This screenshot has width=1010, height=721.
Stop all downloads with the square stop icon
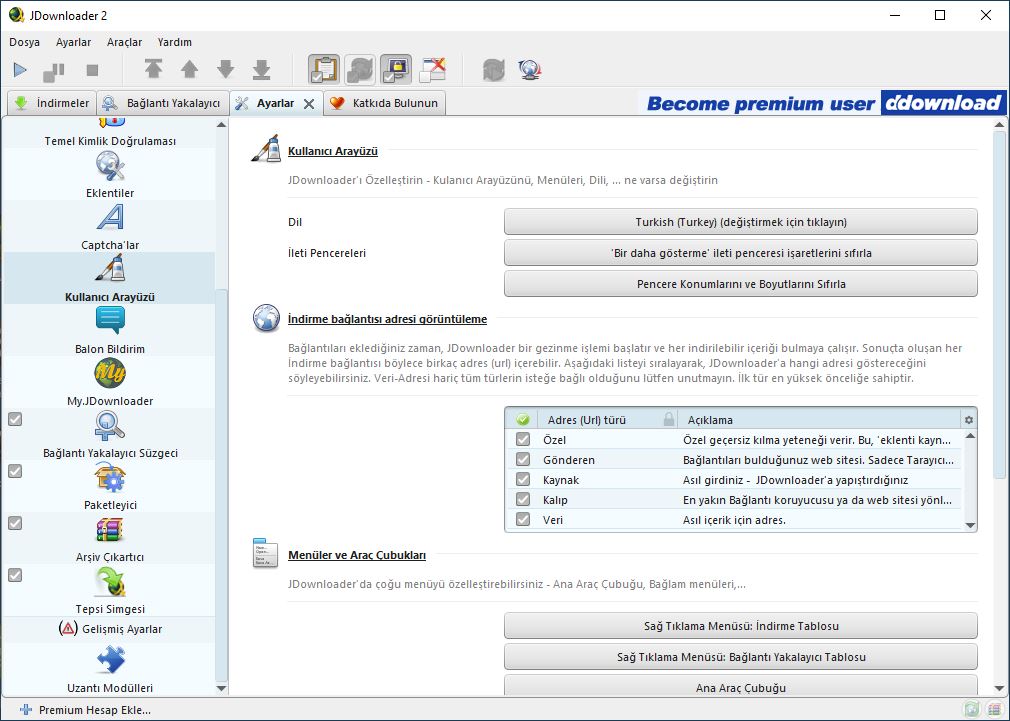[92, 70]
